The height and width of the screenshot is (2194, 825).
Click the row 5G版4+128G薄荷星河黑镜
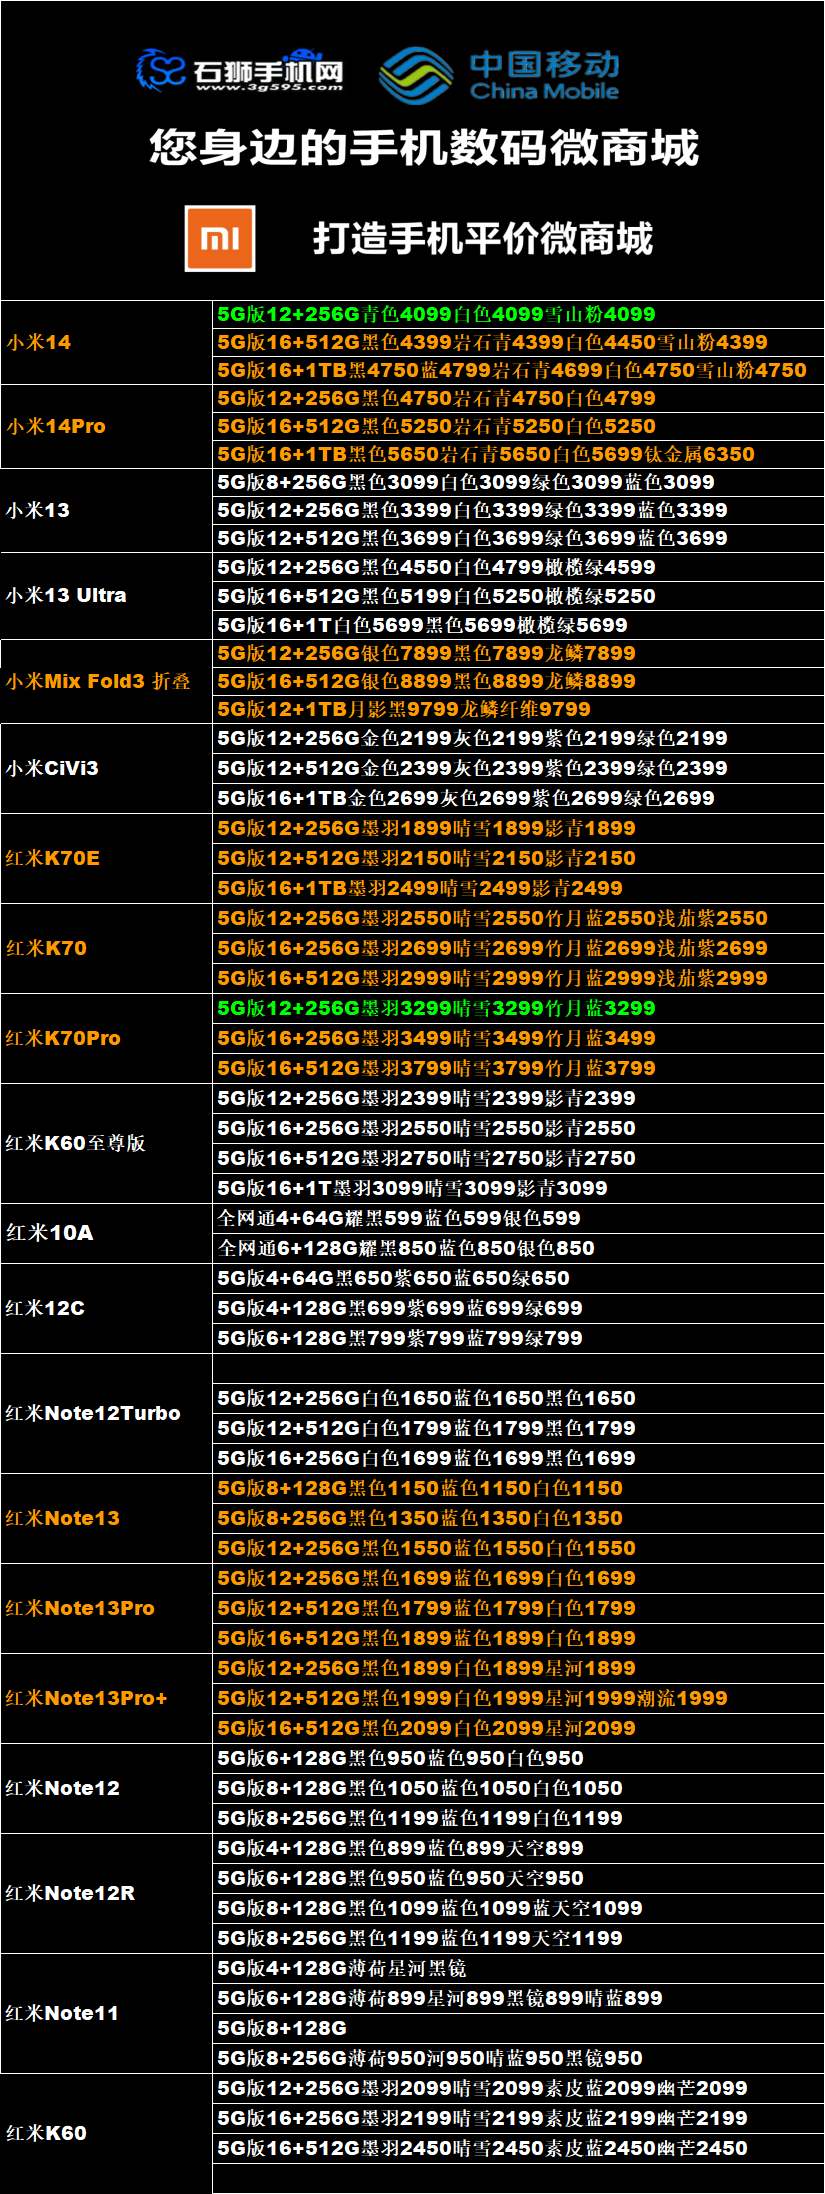[519, 1968]
